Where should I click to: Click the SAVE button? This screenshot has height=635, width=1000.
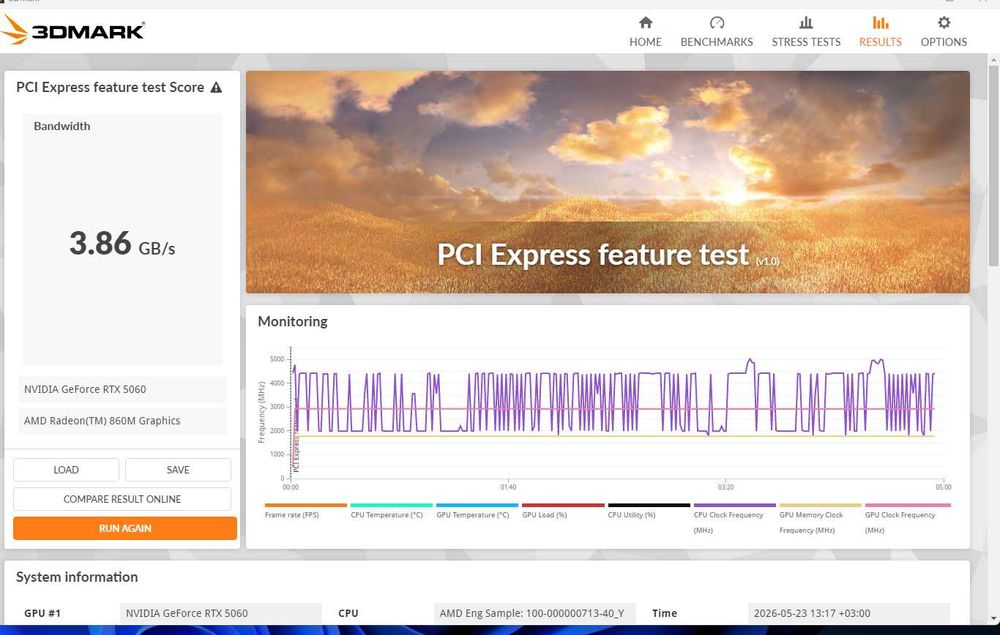tap(178, 470)
